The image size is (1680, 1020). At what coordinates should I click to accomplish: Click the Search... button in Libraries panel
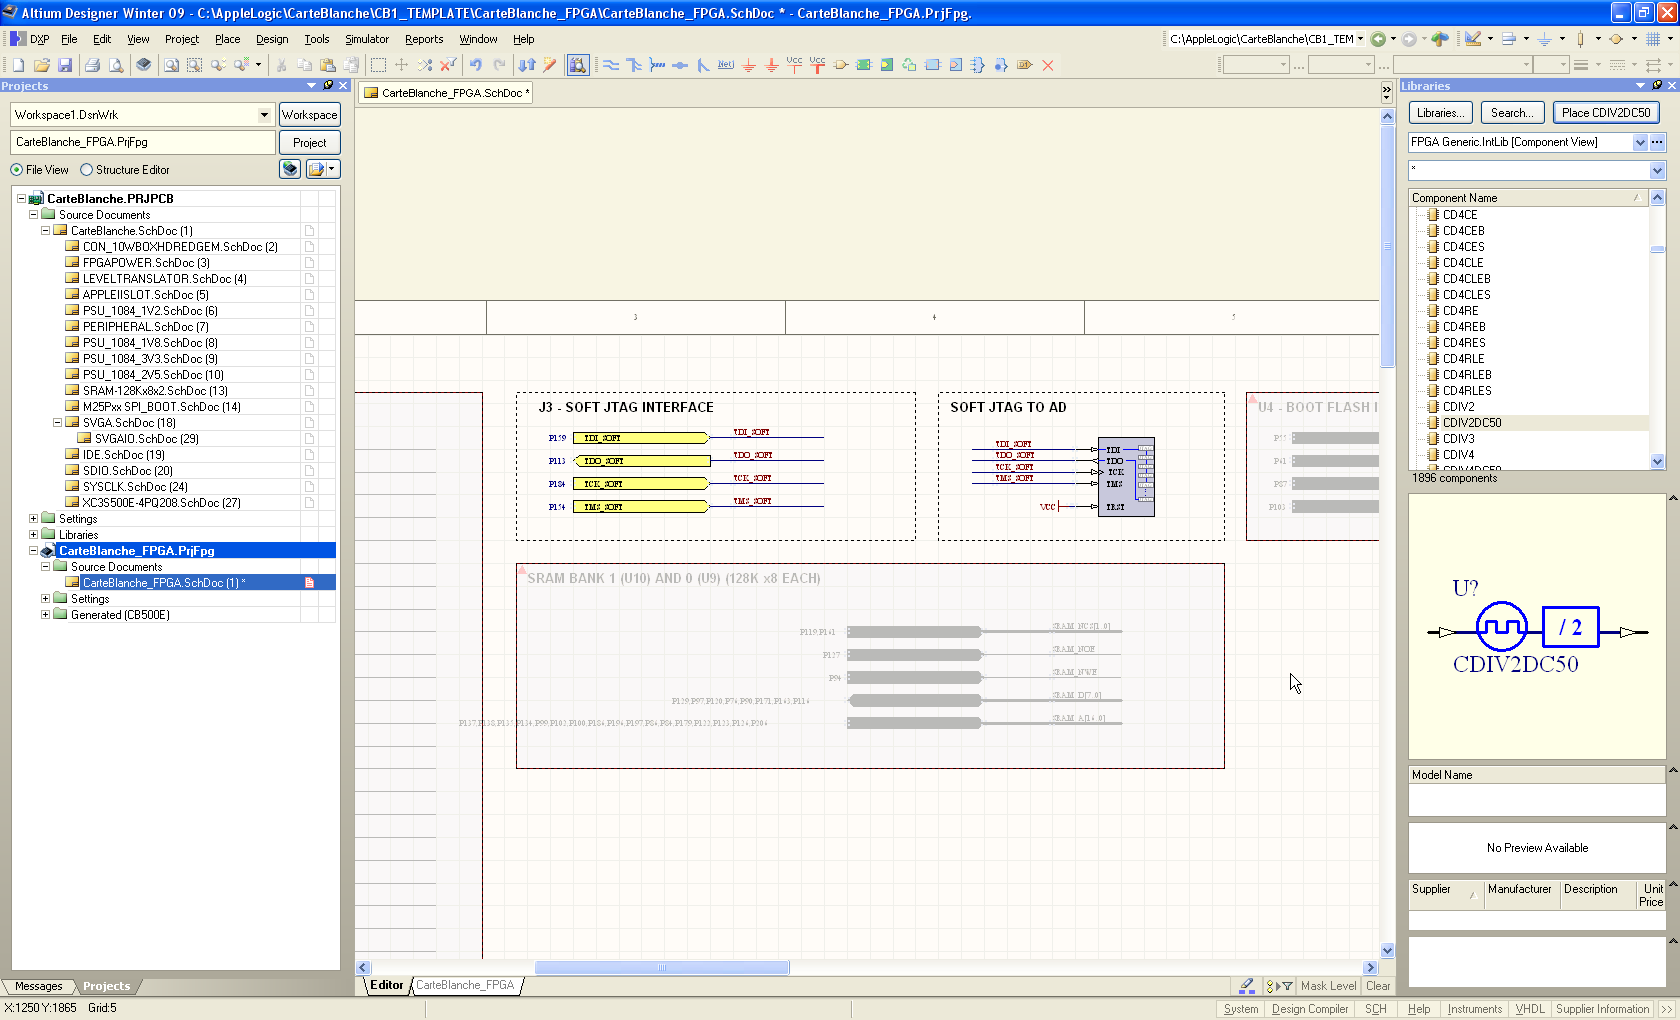(x=1512, y=113)
